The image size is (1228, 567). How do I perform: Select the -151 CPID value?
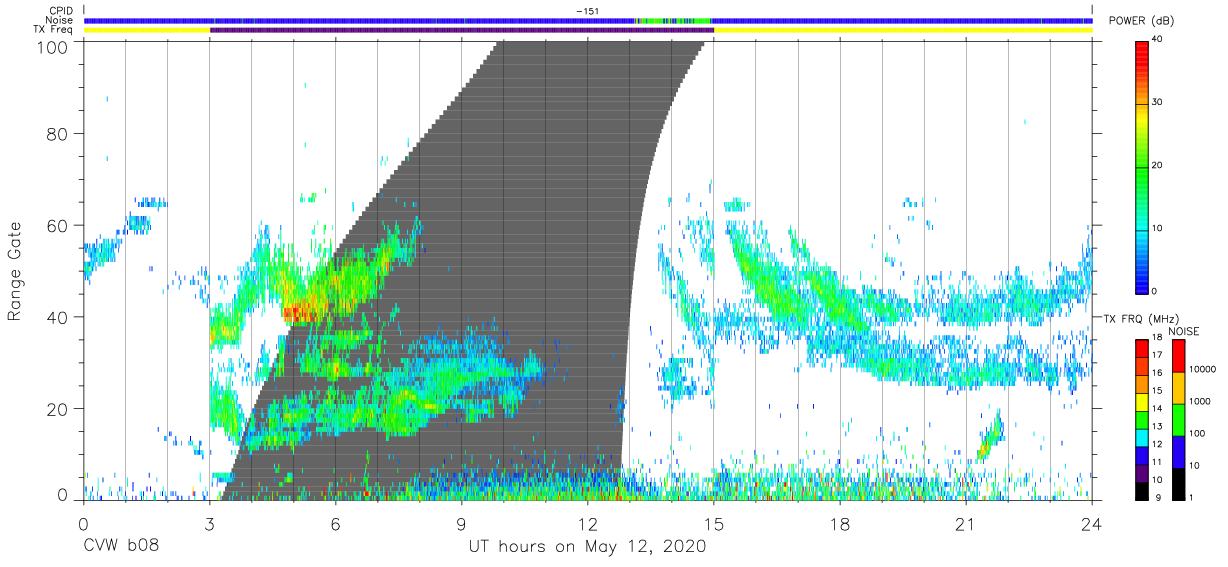587,10
